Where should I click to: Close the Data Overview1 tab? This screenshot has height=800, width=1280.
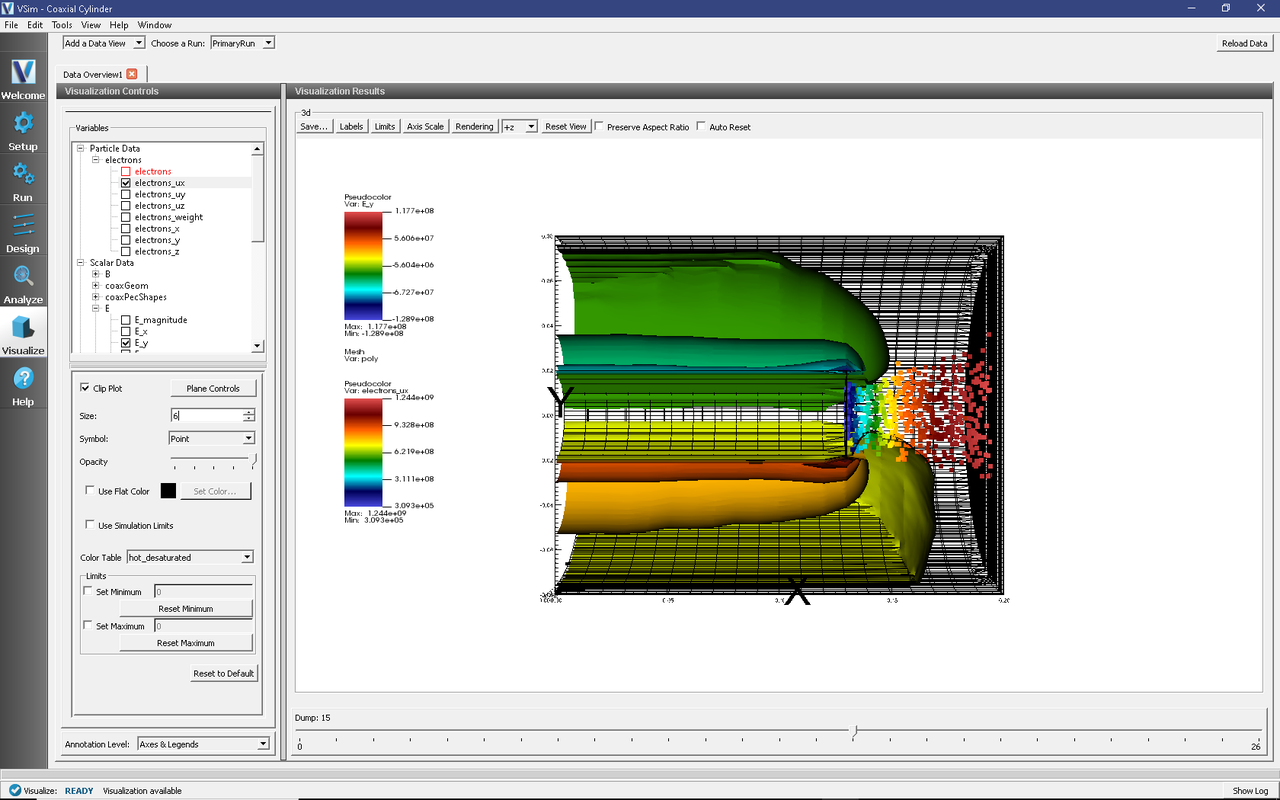(132, 74)
